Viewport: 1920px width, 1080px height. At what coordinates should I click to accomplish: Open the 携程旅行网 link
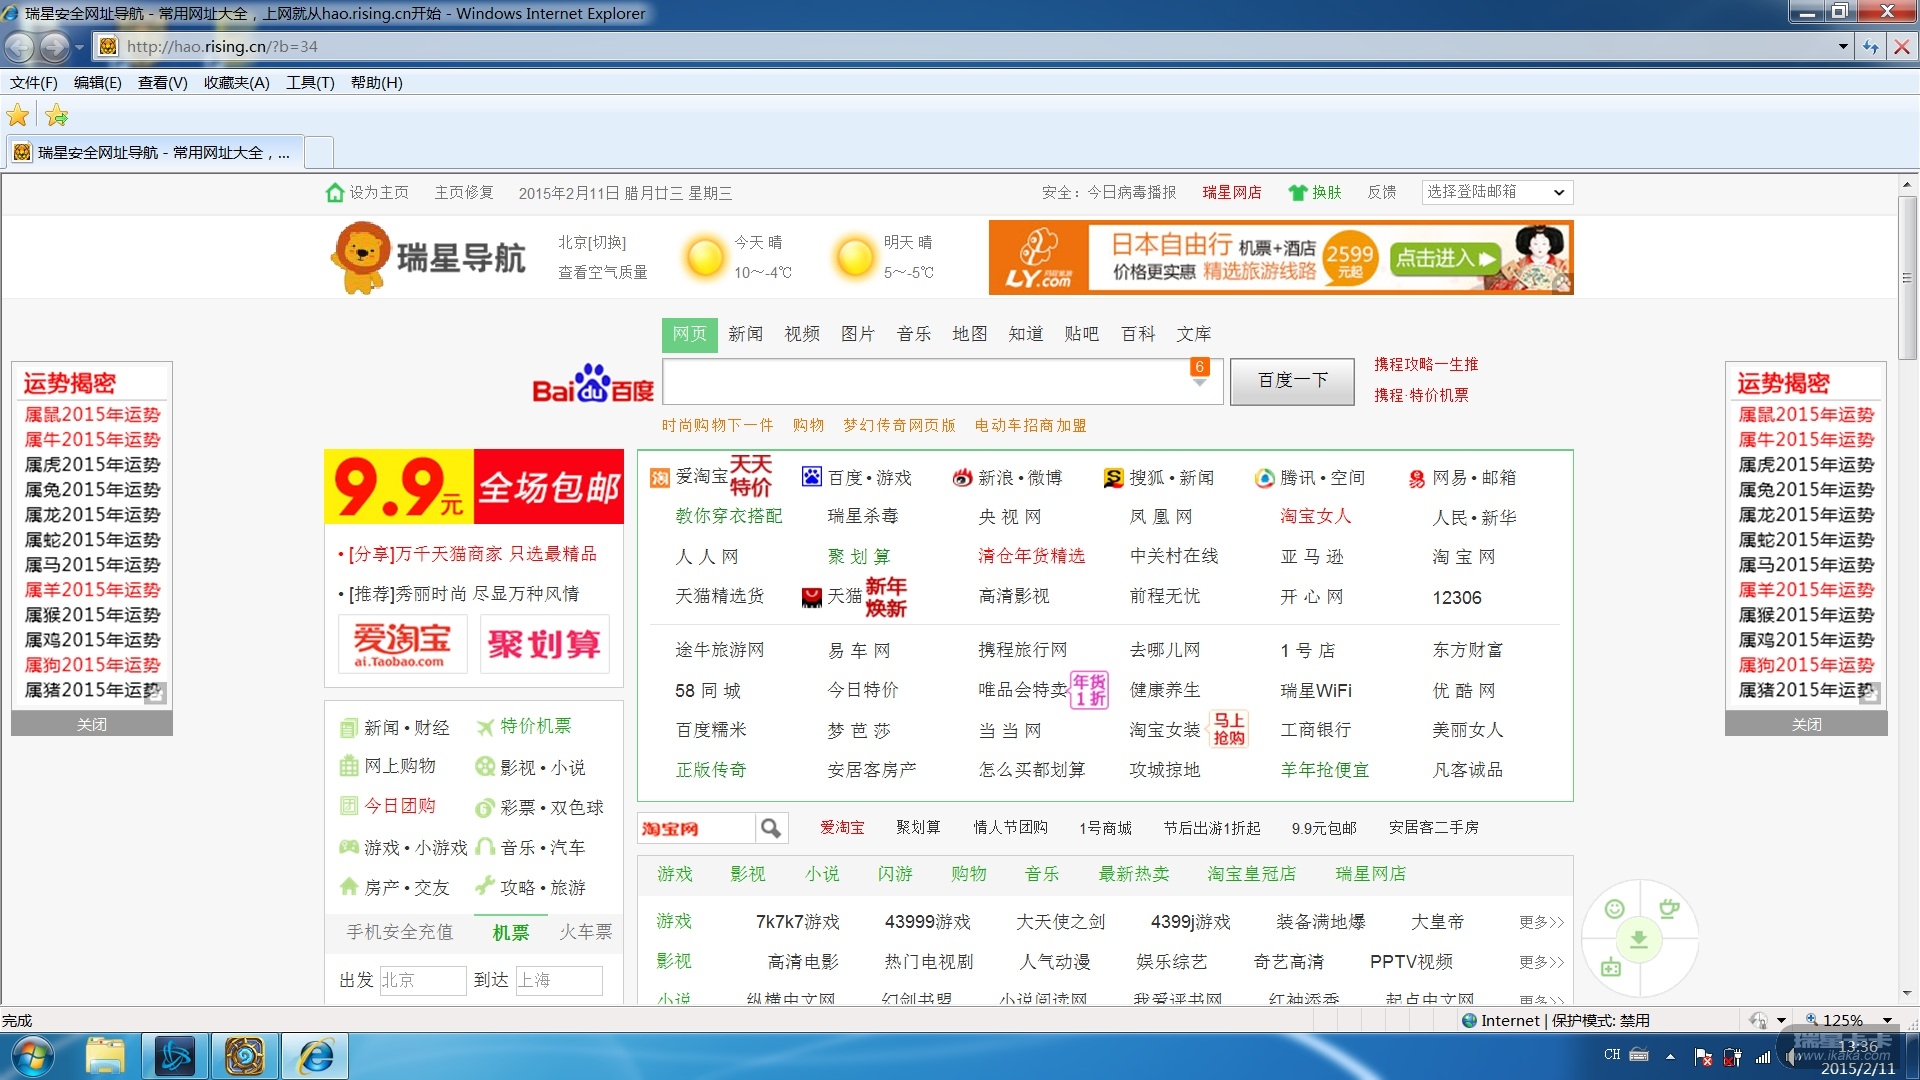1022,650
